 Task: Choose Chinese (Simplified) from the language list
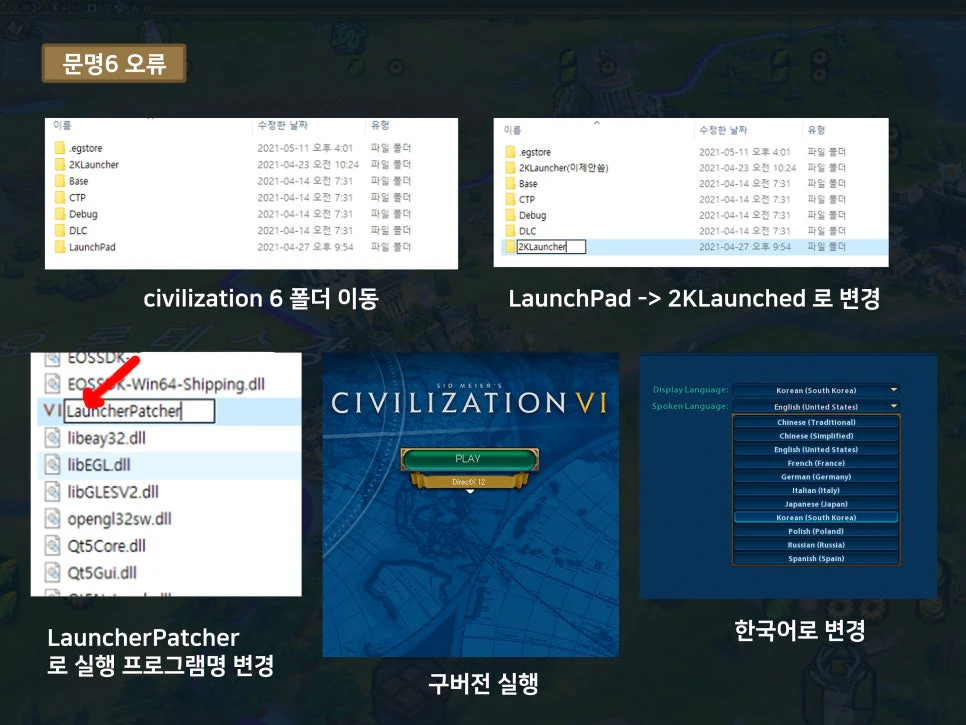(x=816, y=435)
